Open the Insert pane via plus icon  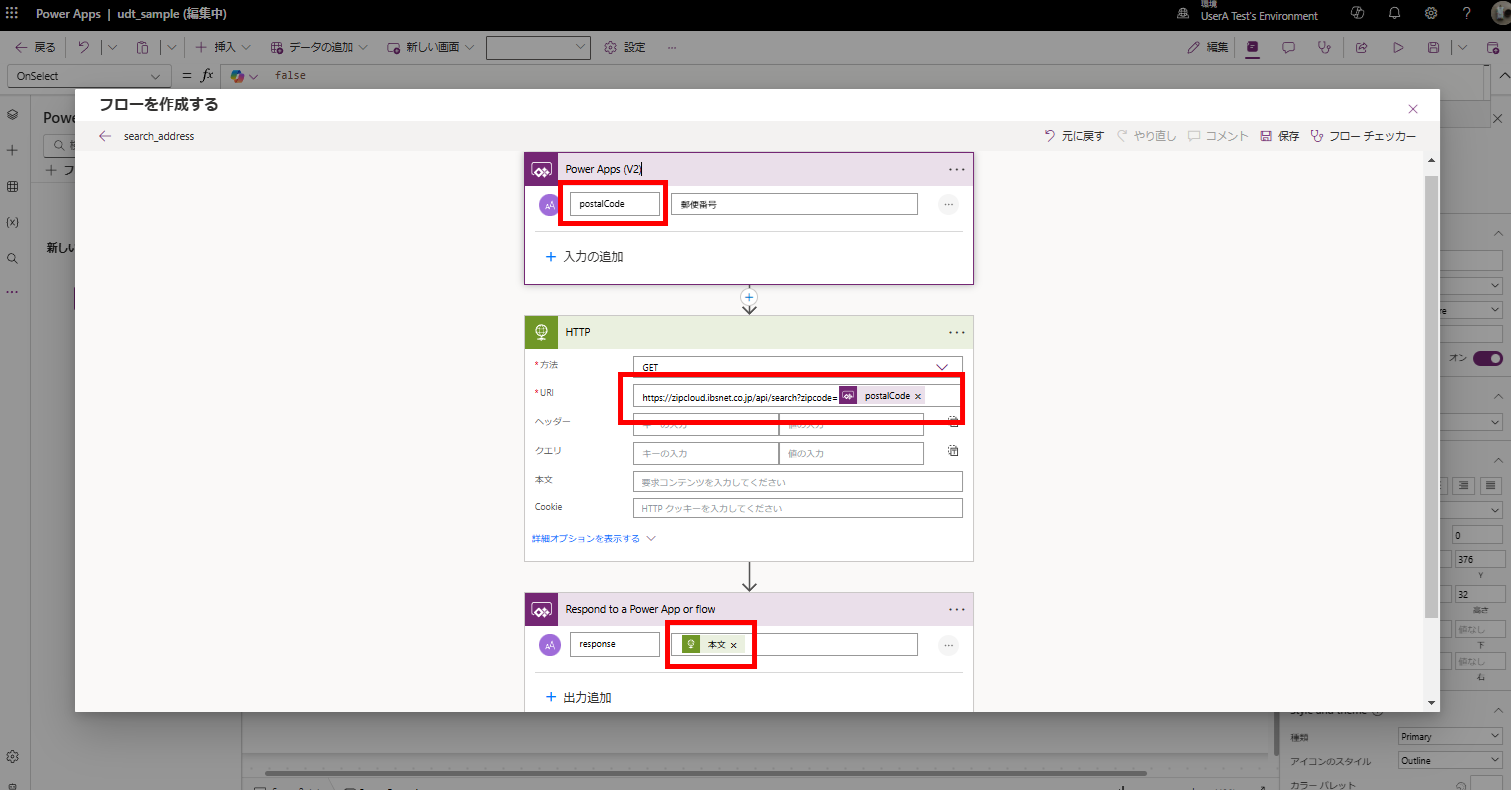click(13, 150)
